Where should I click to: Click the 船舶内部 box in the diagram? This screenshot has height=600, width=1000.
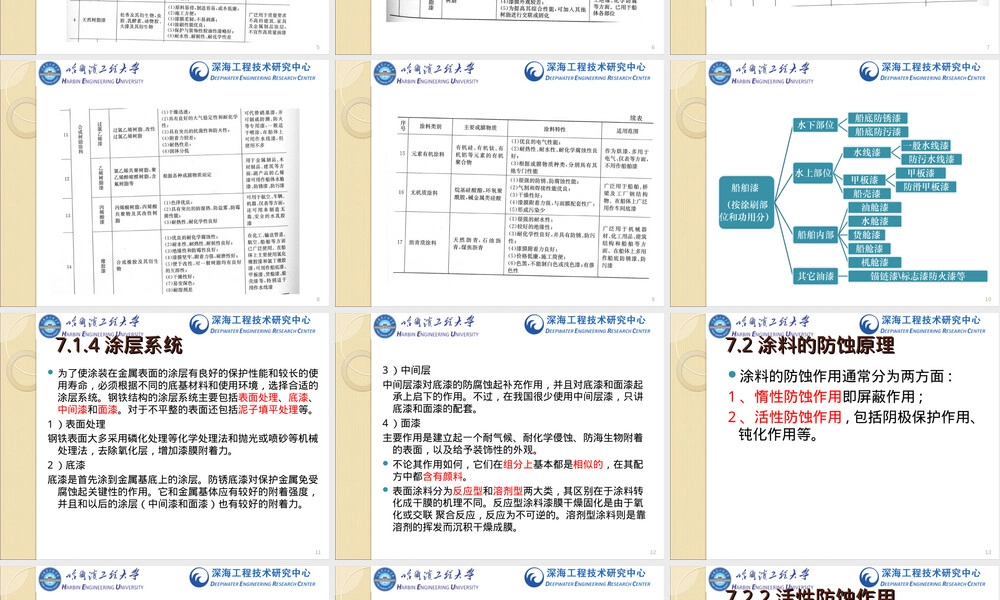[x=815, y=235]
